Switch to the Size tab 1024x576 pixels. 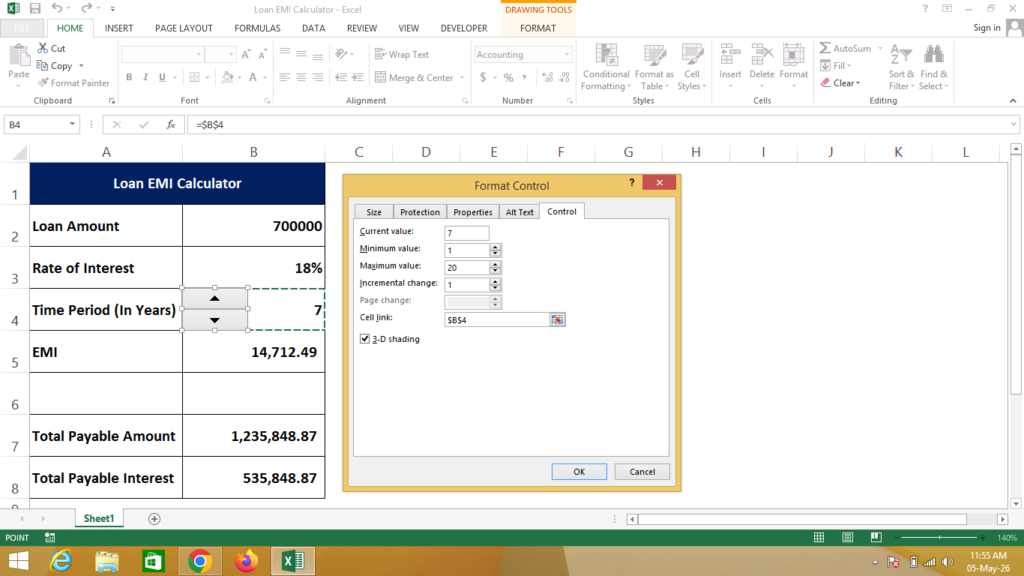tap(374, 212)
